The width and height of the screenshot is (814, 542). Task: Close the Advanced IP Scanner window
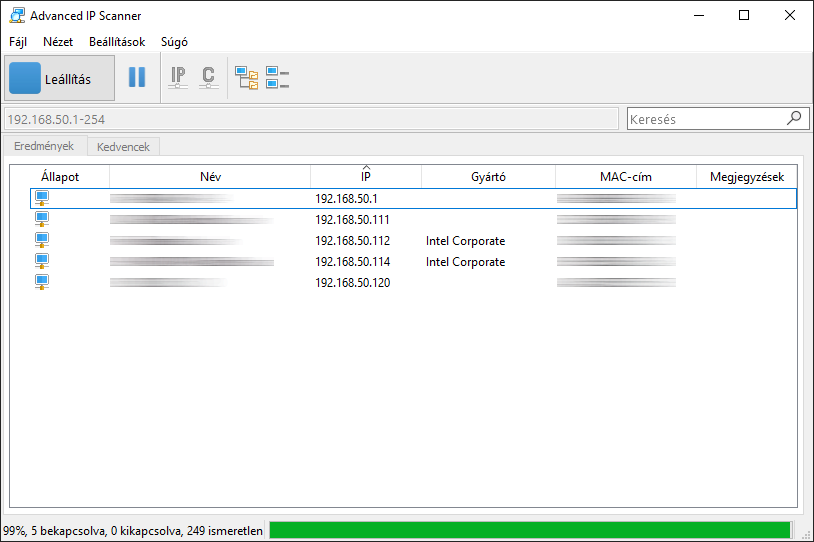(790, 15)
